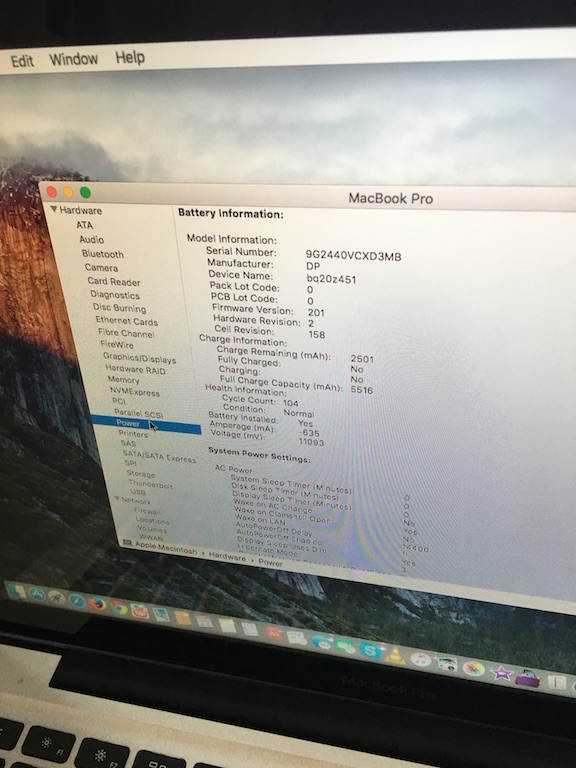Open the Window menu
This screenshot has height=768, width=576.
click(x=73, y=59)
